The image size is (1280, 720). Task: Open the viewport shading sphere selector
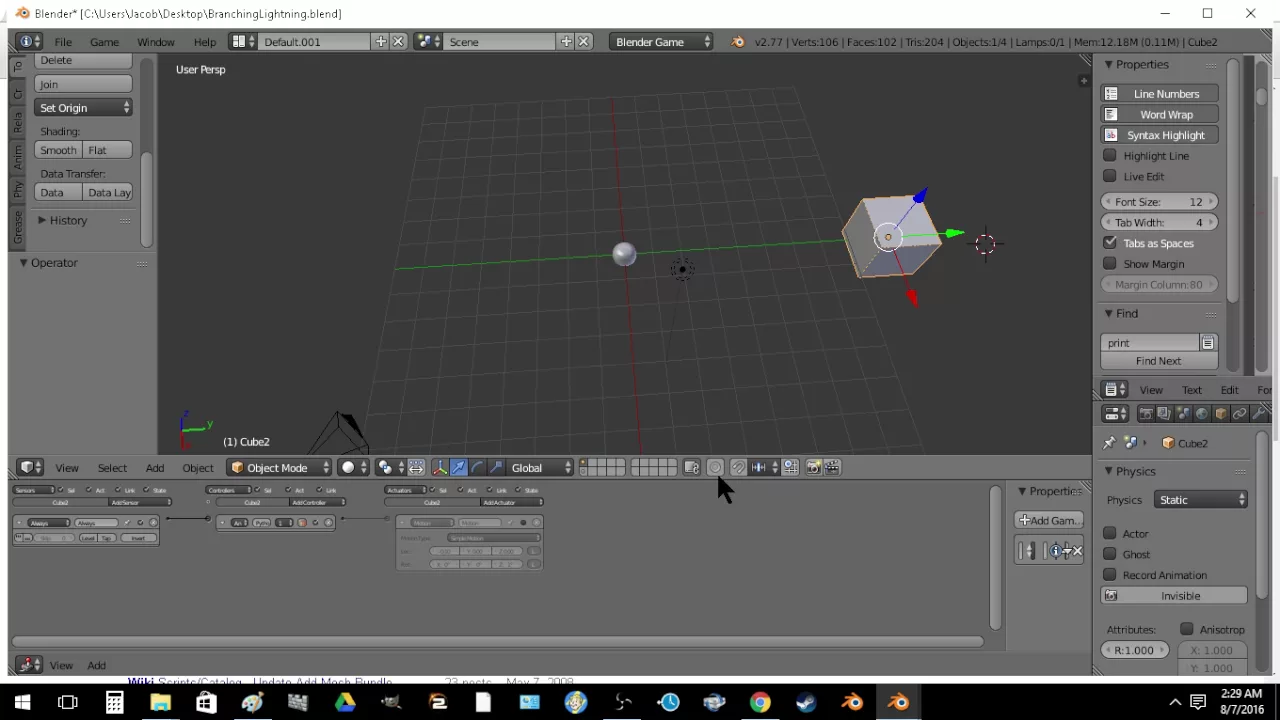tap(353, 468)
